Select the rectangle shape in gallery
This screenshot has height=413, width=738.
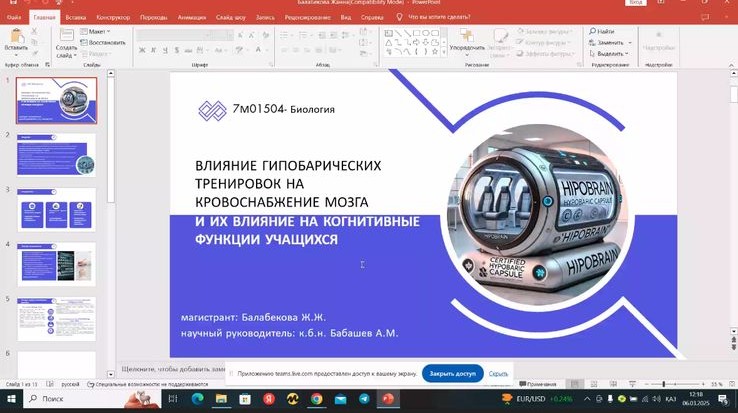click(417, 33)
